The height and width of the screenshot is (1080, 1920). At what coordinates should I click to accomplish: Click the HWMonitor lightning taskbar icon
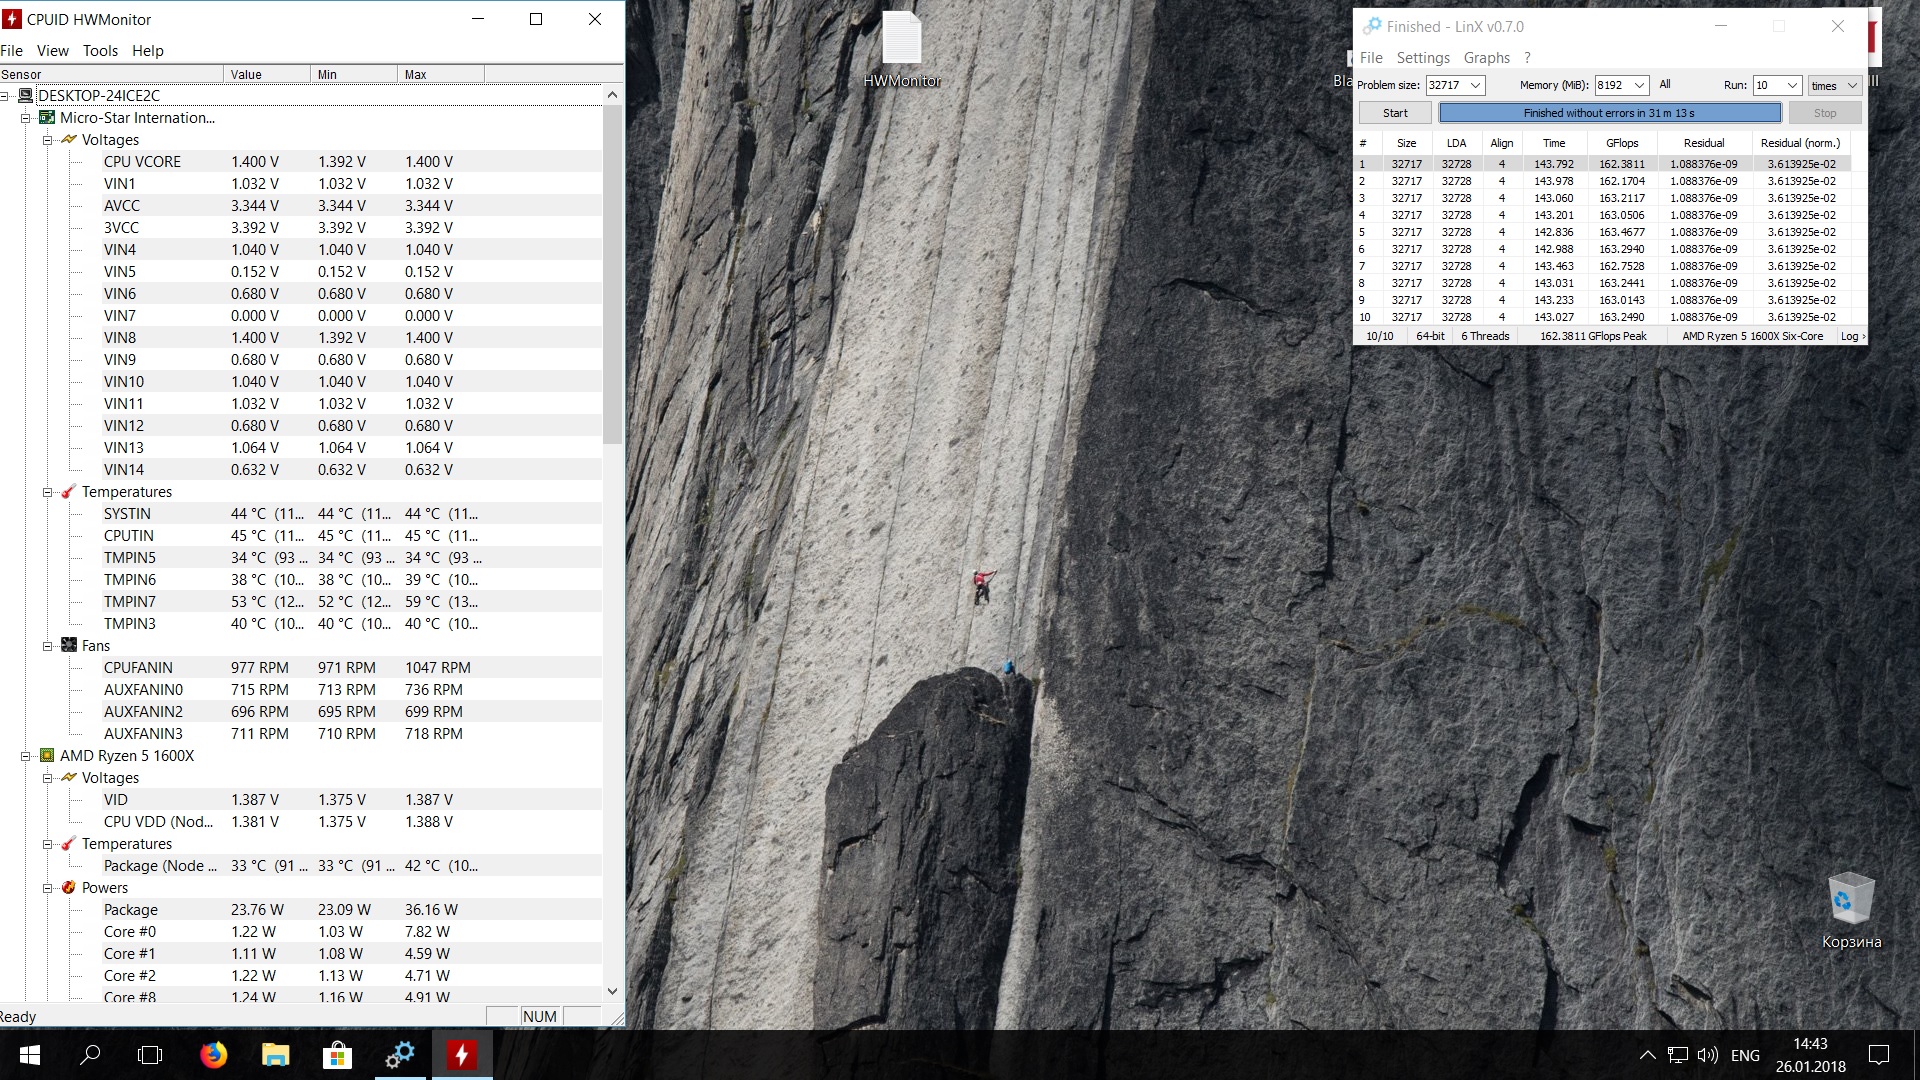coord(461,1055)
